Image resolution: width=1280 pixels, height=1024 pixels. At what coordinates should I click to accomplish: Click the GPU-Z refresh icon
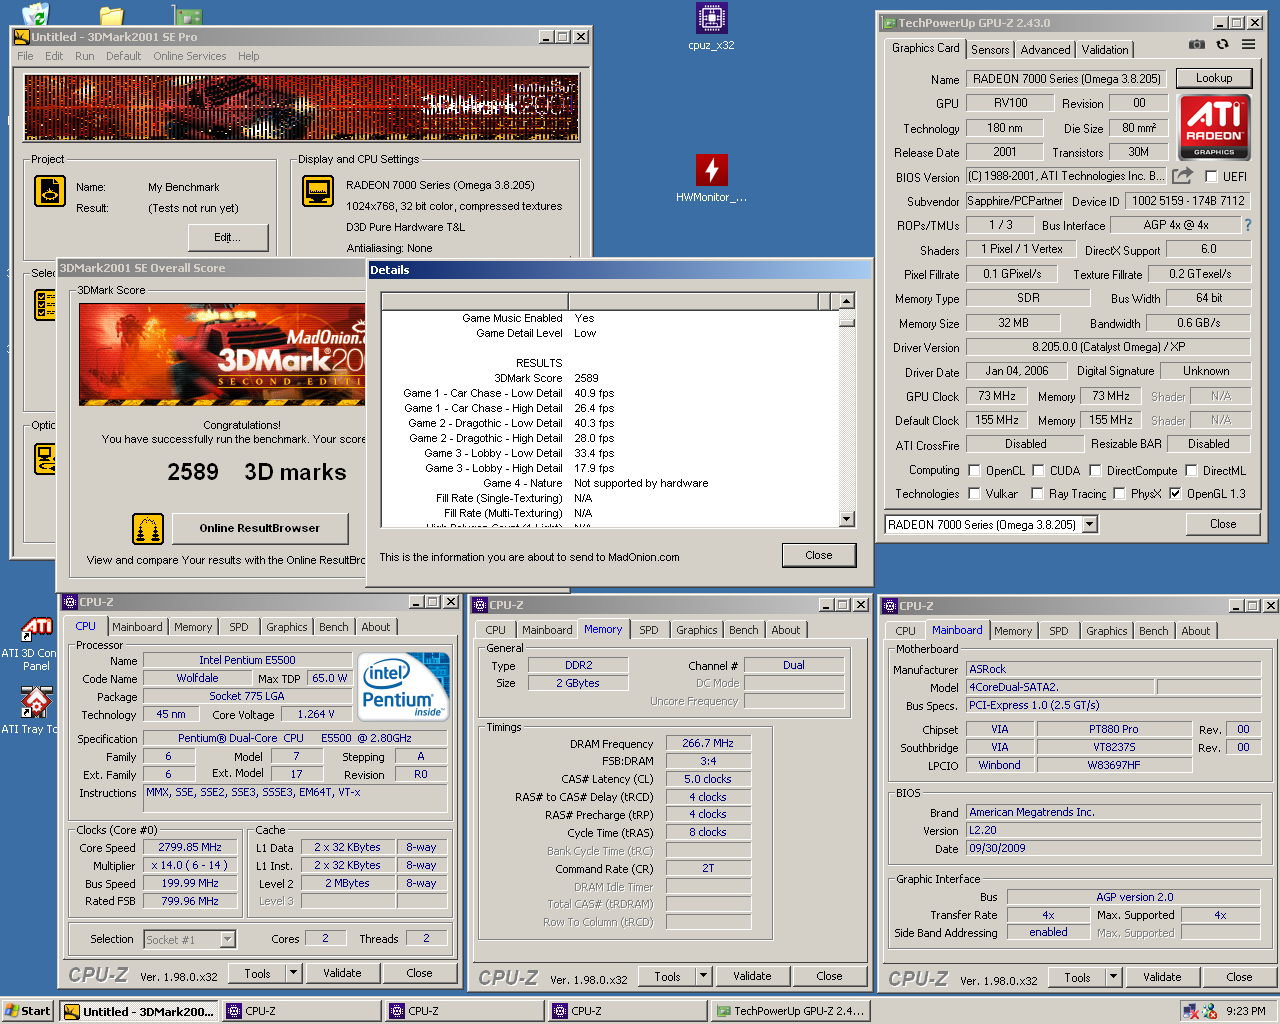pos(1222,44)
